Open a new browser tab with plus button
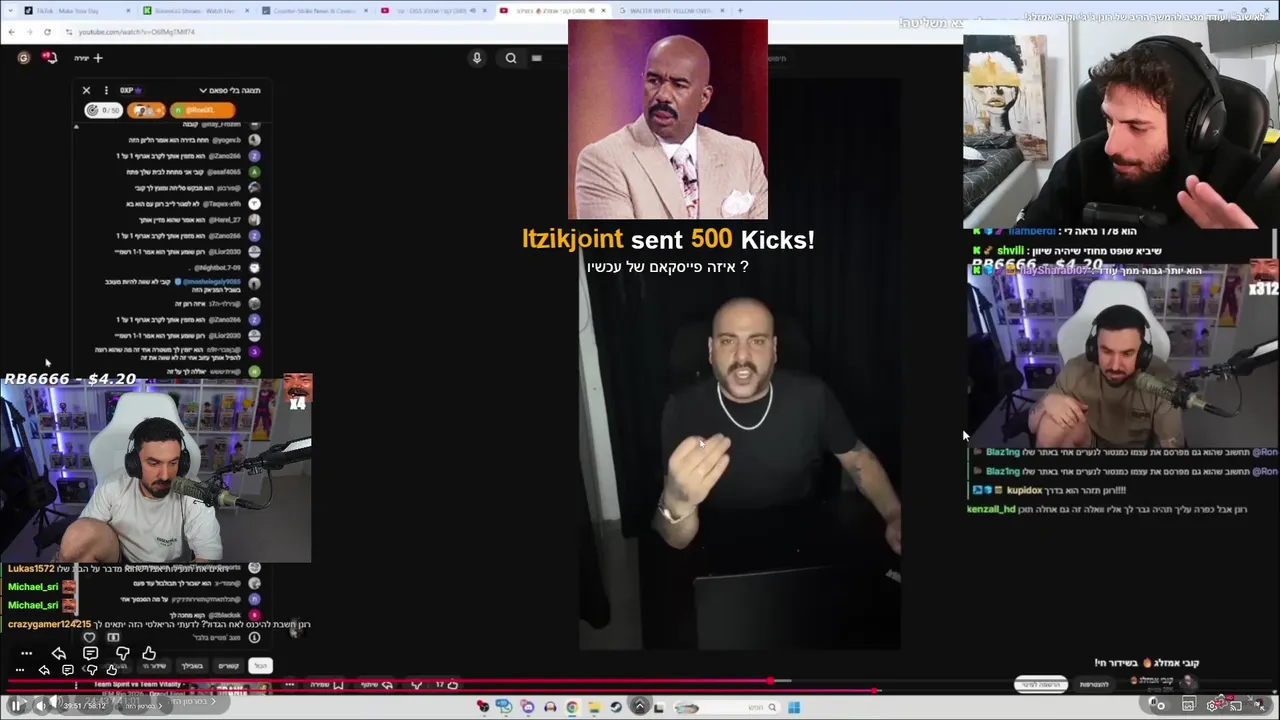Screen dimensions: 1280x720 coord(740,10)
